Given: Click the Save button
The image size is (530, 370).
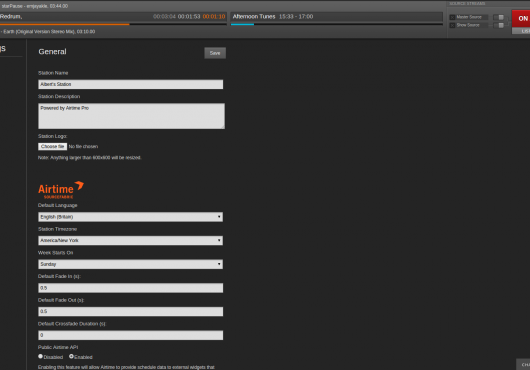Looking at the screenshot, I should (x=215, y=53).
